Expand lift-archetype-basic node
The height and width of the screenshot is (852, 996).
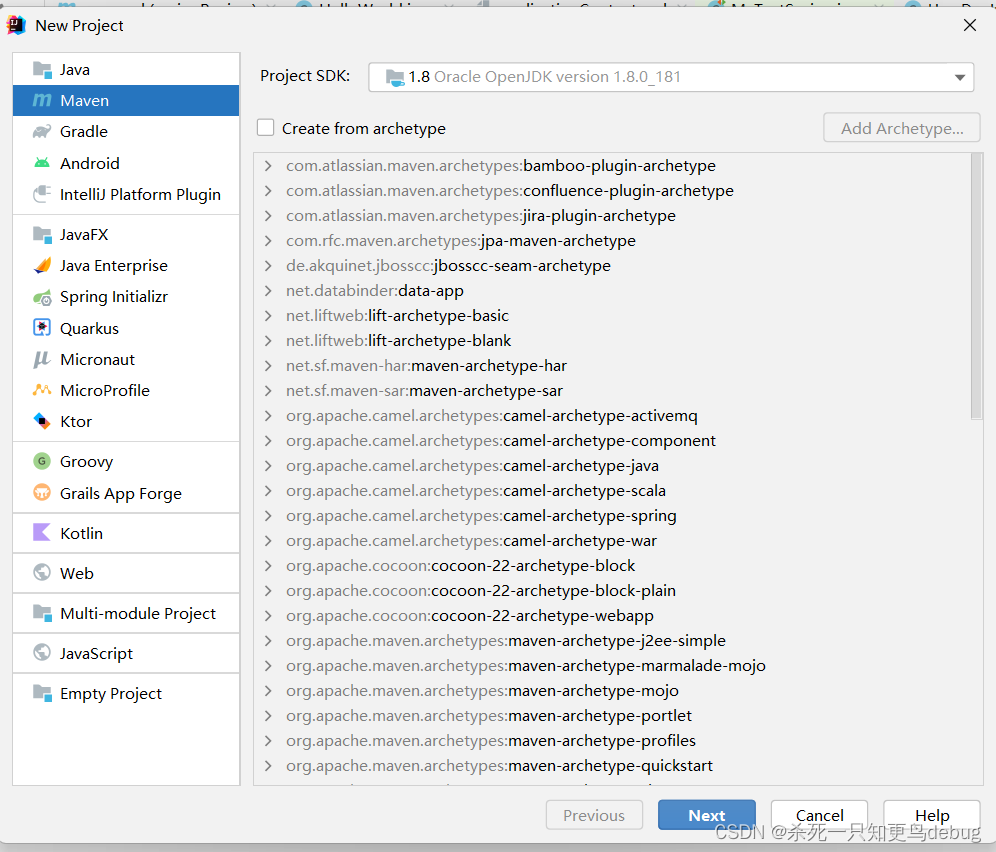pyautogui.click(x=268, y=316)
